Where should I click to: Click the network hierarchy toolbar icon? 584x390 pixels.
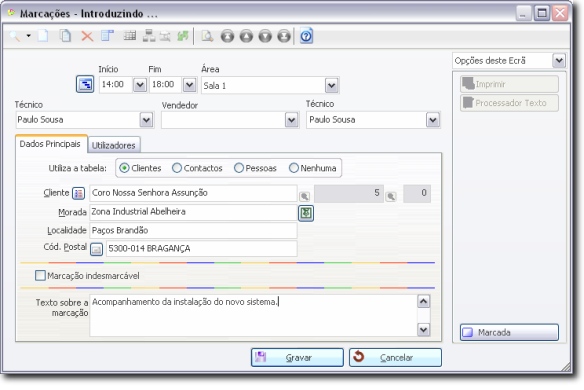(x=149, y=36)
